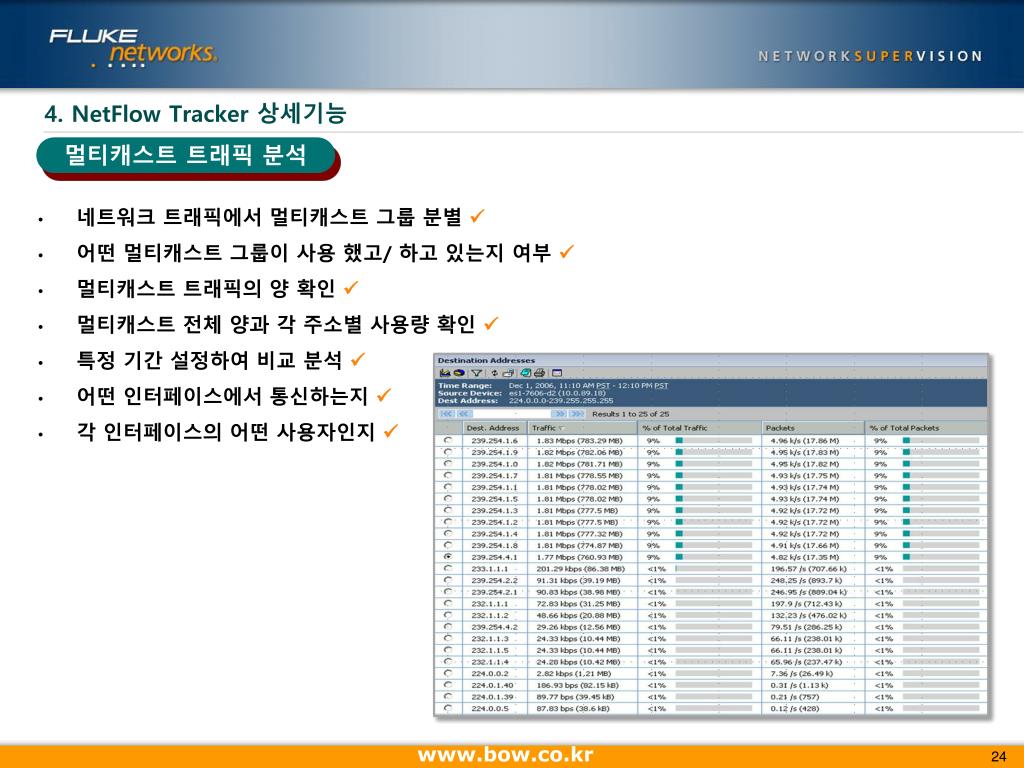The width and height of the screenshot is (1024, 768).
Task: Click address cell 232.1.1.1
Action: 490,603
